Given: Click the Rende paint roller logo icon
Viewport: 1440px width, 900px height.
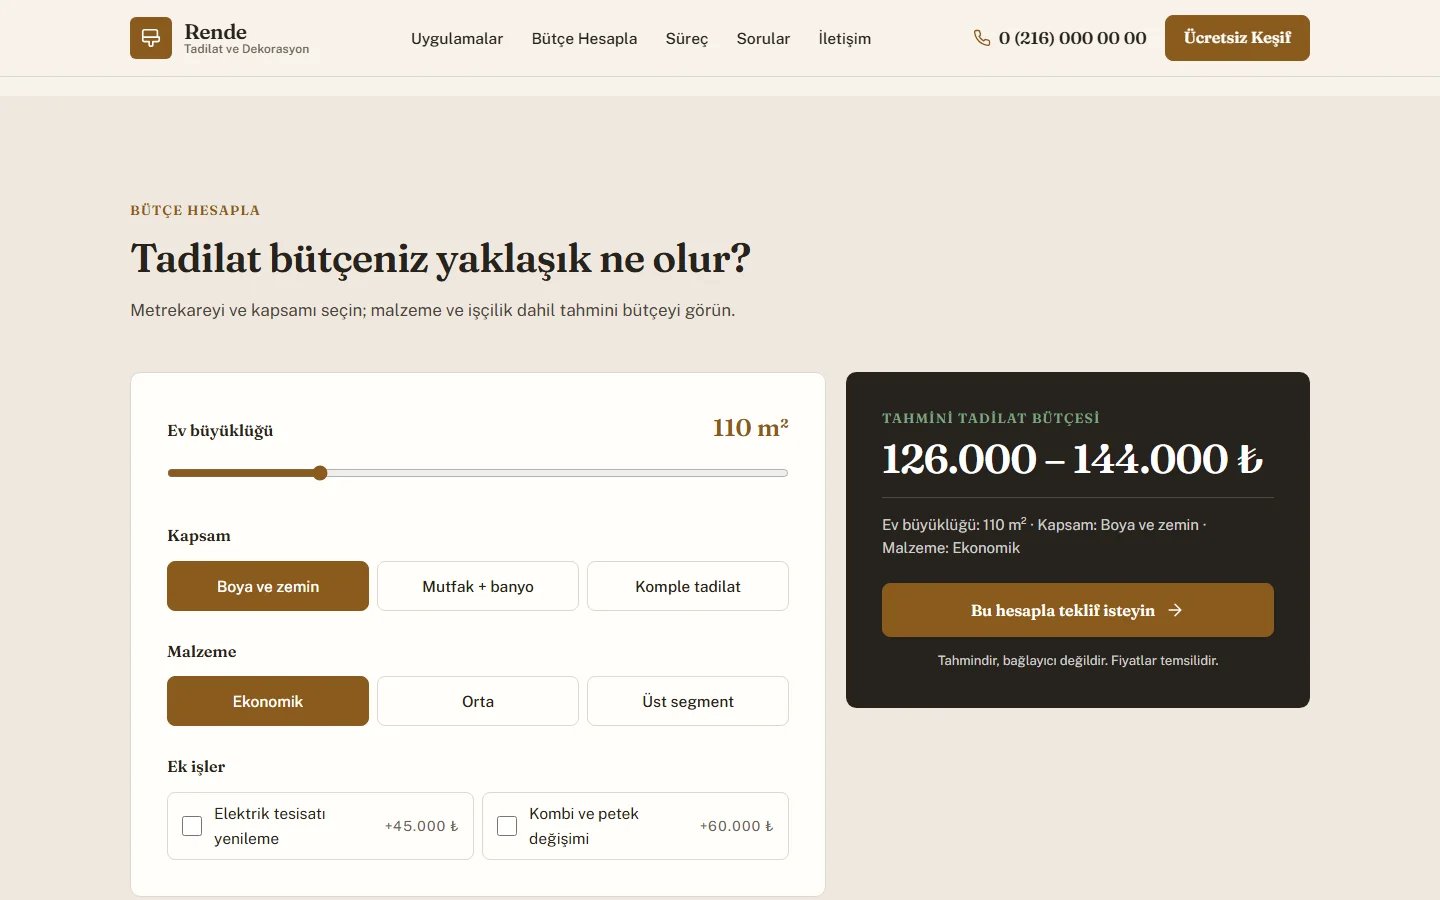Looking at the screenshot, I should [x=151, y=38].
